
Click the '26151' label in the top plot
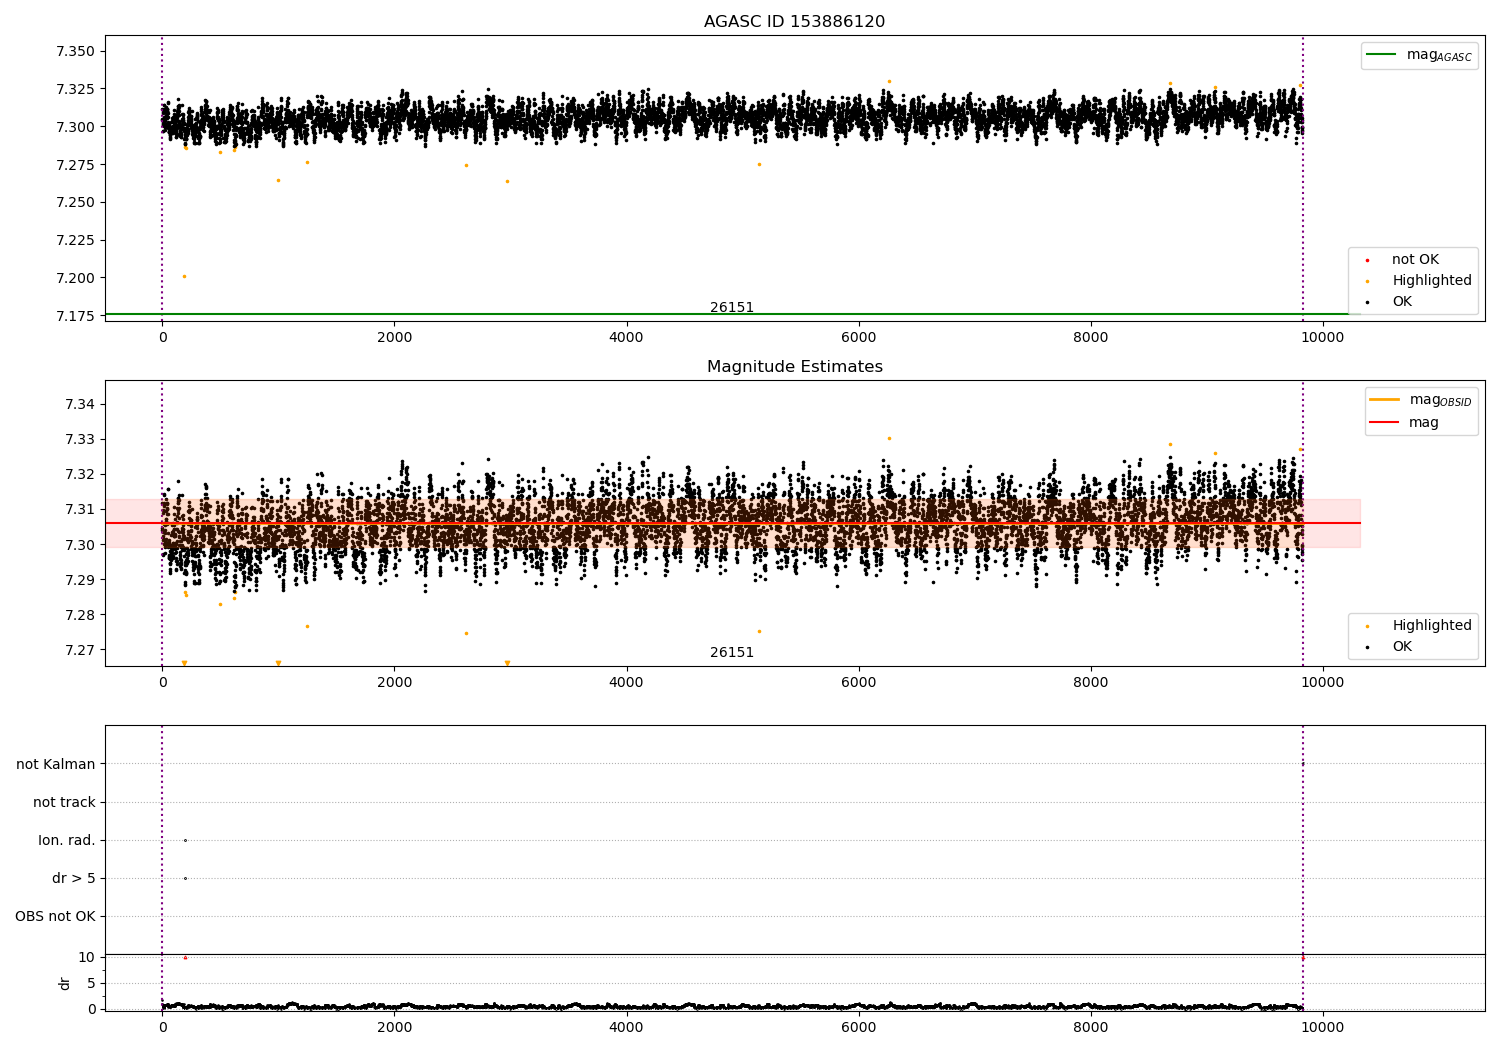point(732,308)
